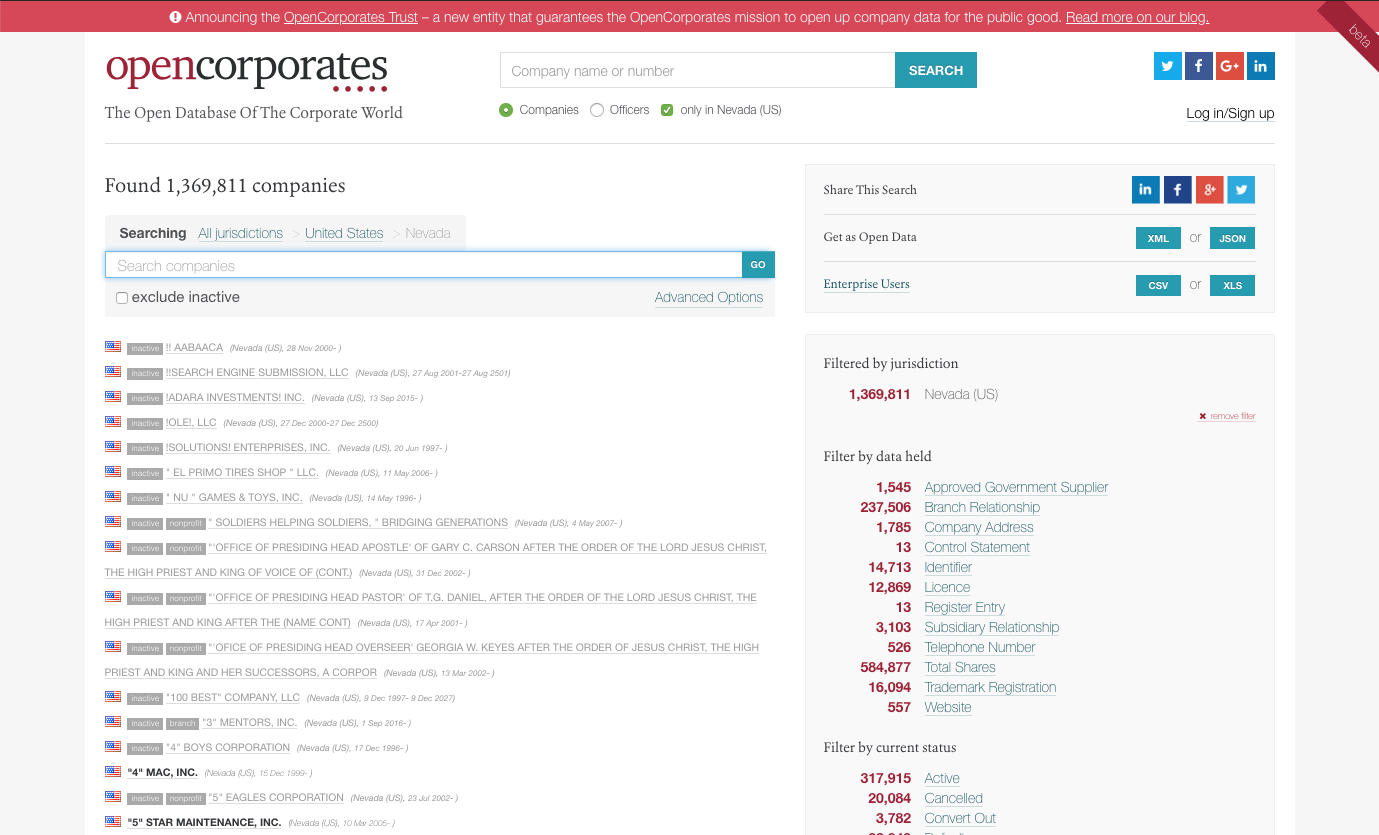Filter by Company Address

click(979, 527)
